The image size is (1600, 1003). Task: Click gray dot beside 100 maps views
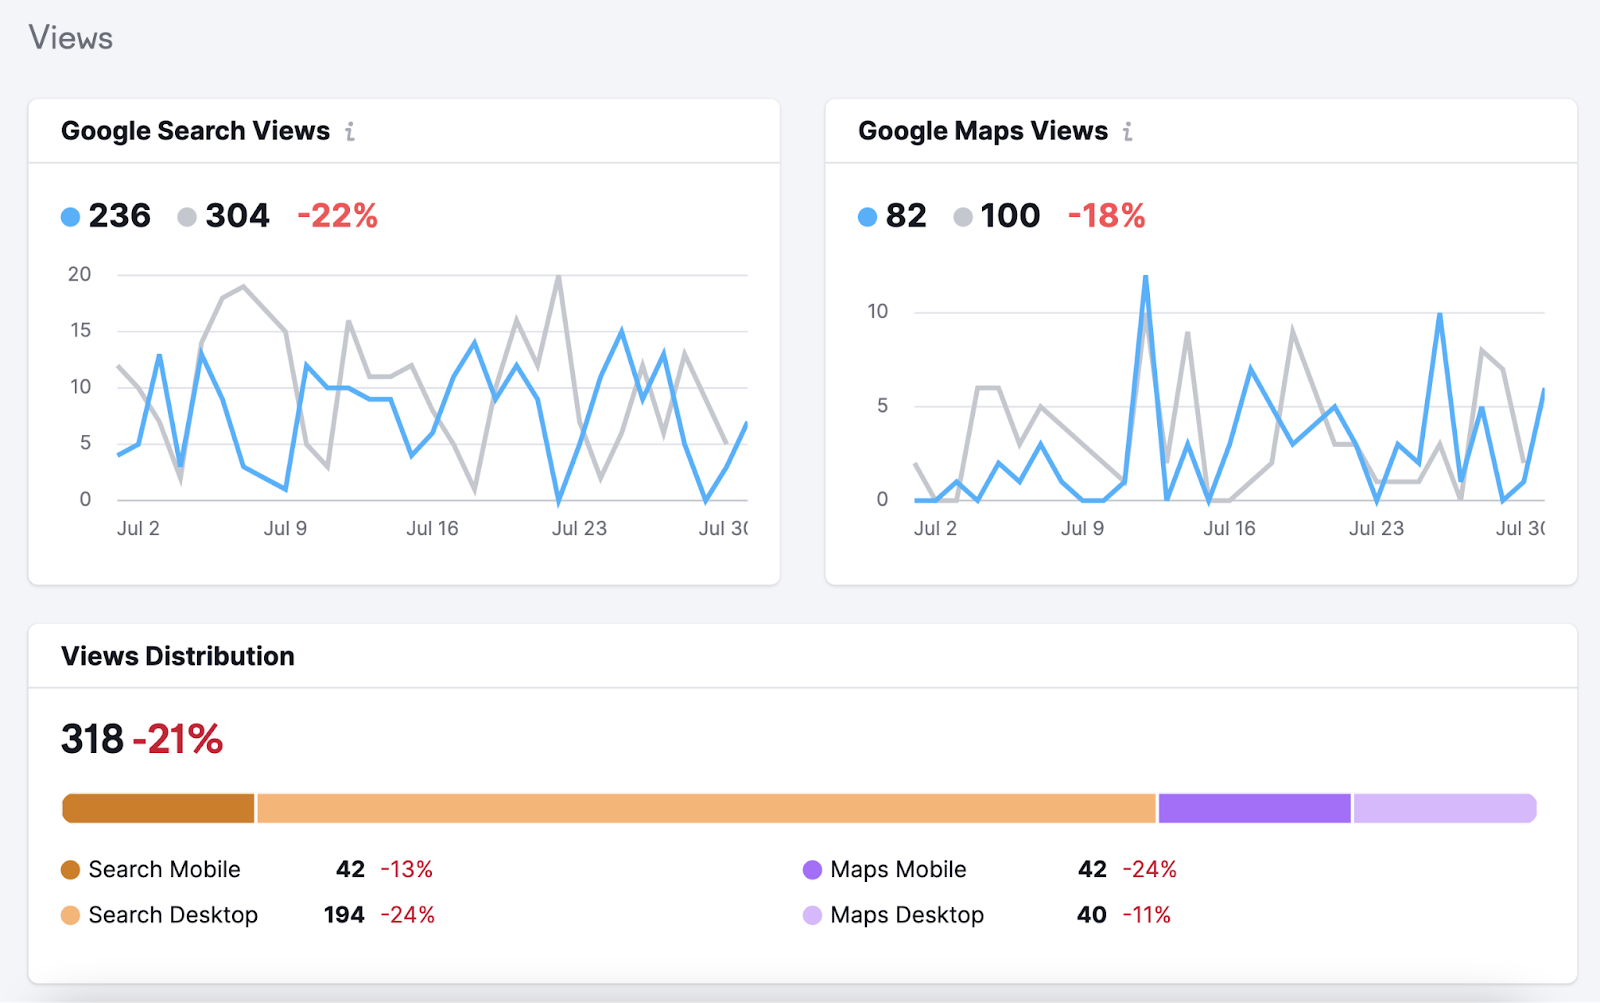[963, 216]
